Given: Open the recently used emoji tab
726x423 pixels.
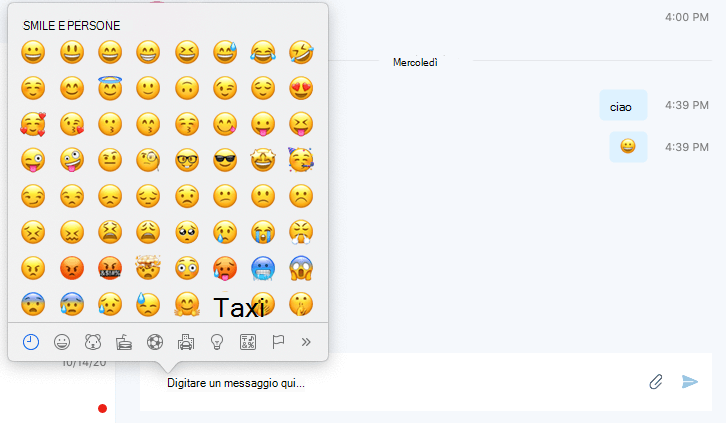Looking at the screenshot, I should coord(31,342).
